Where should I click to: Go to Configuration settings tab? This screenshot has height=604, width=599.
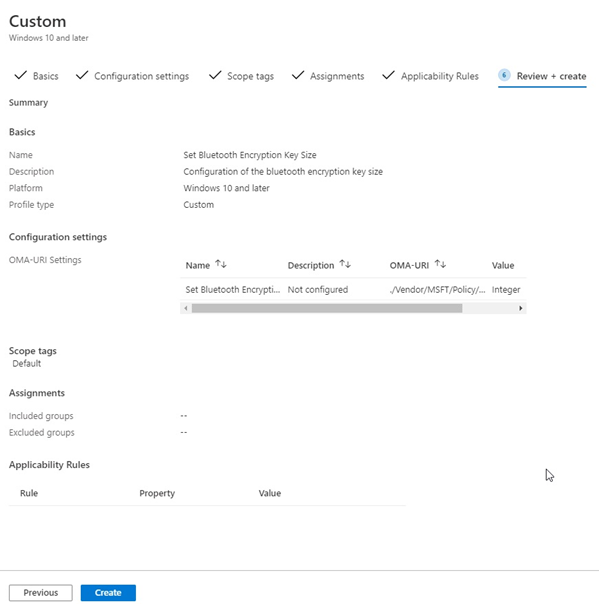click(x=141, y=76)
